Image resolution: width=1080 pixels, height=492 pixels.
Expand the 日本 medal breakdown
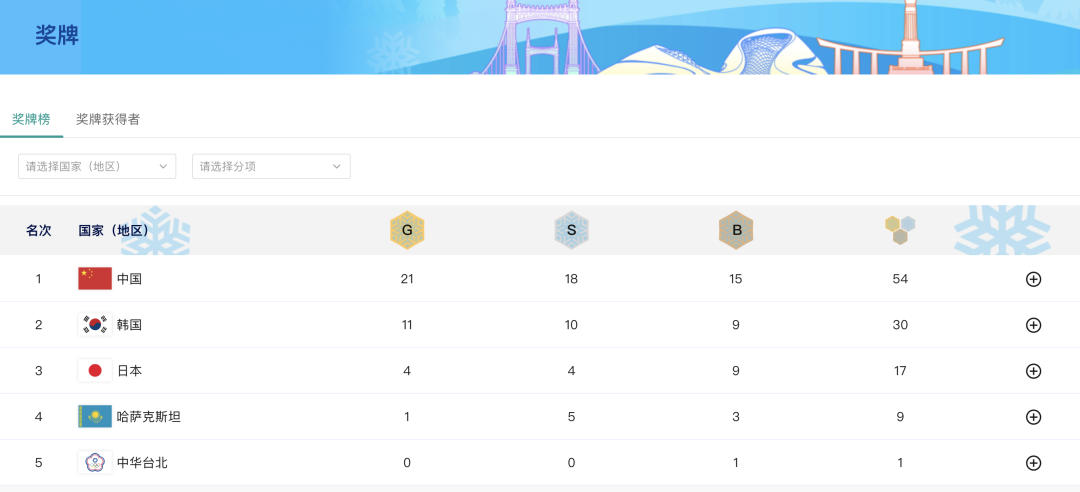click(x=1034, y=371)
